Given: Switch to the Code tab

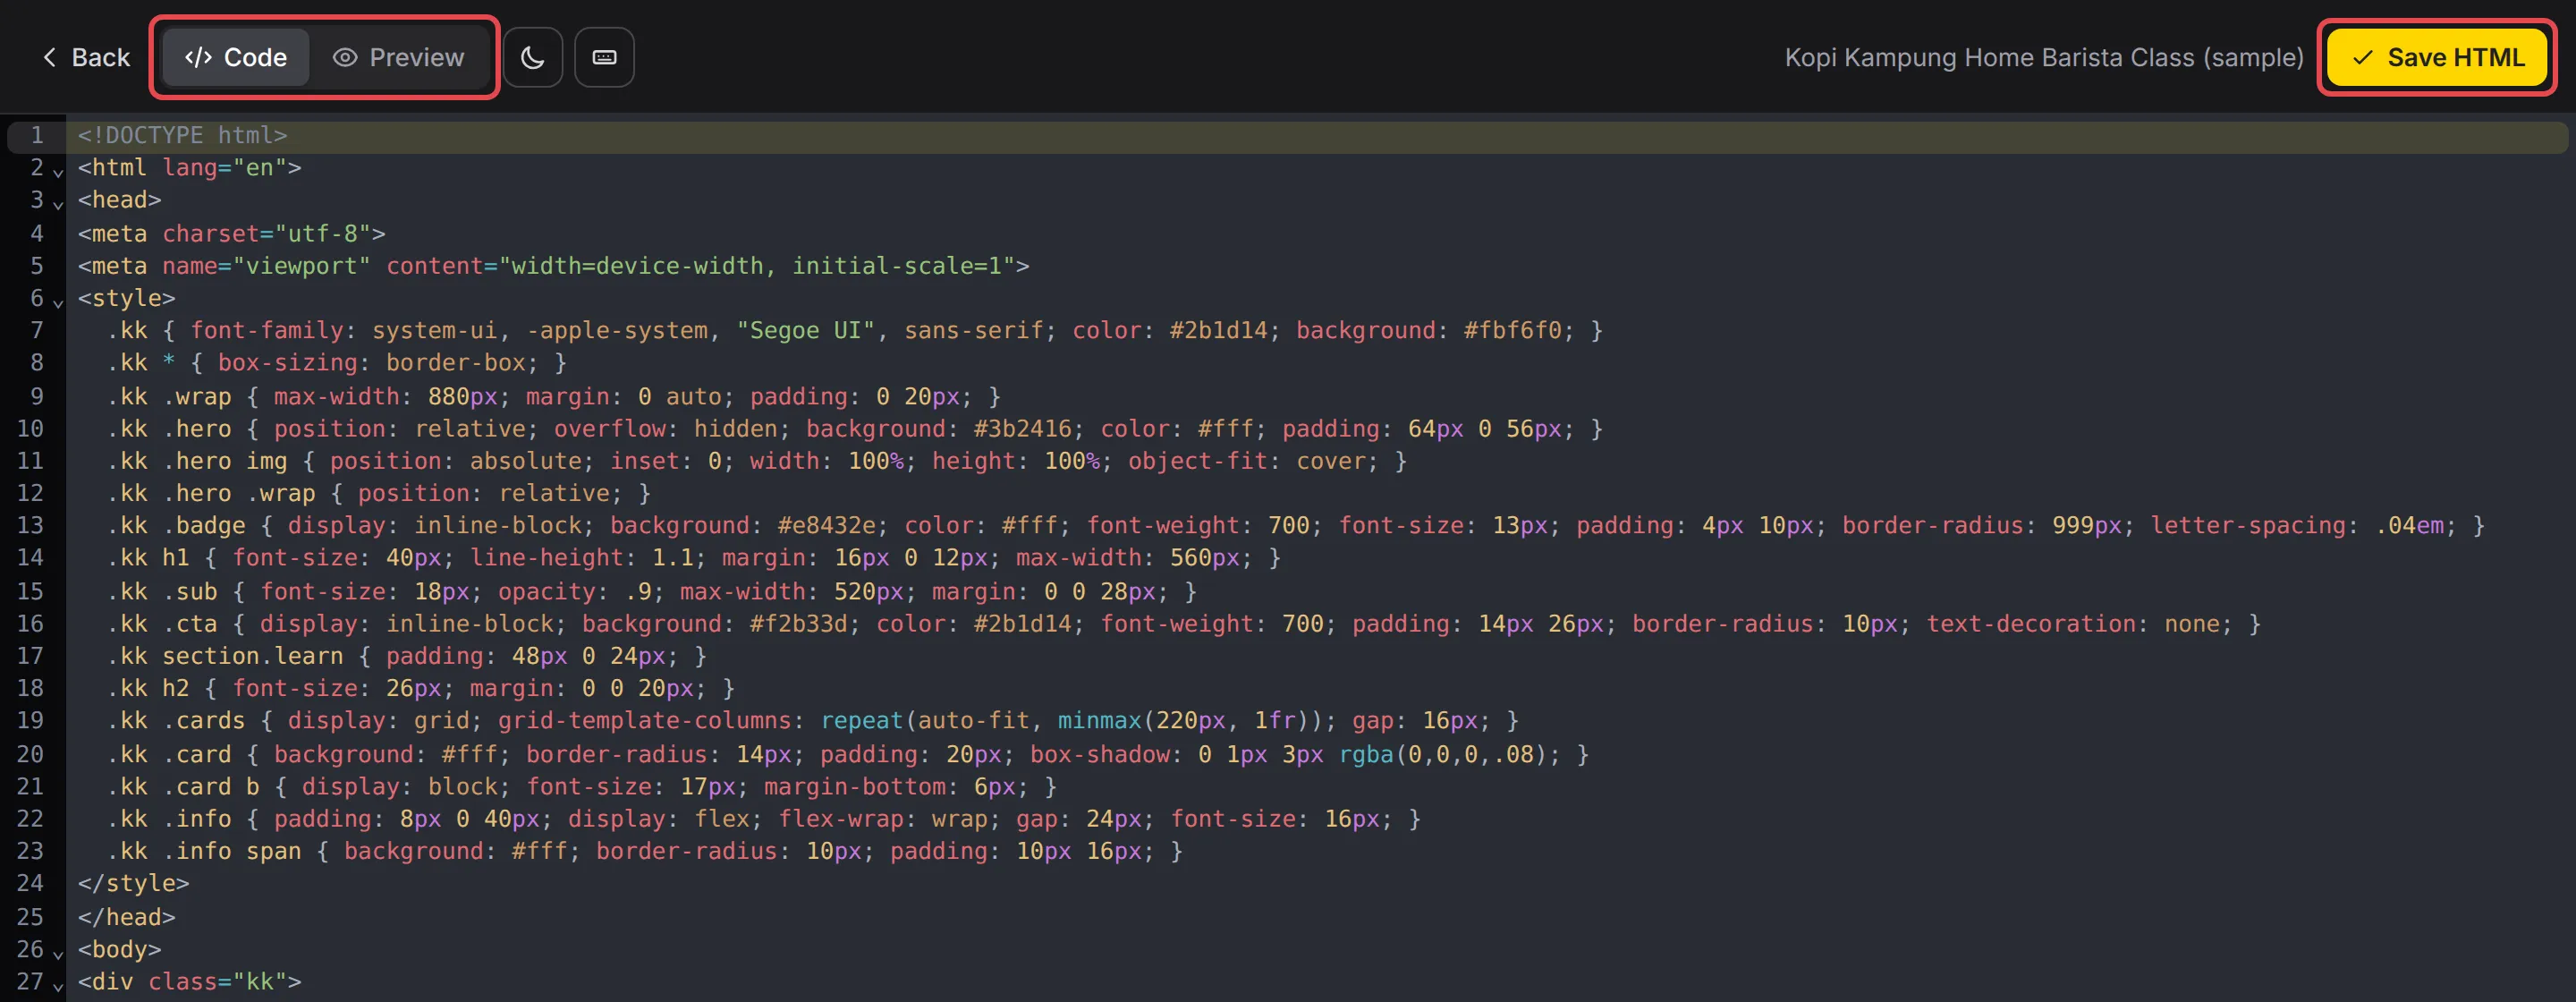Looking at the screenshot, I should point(236,57).
